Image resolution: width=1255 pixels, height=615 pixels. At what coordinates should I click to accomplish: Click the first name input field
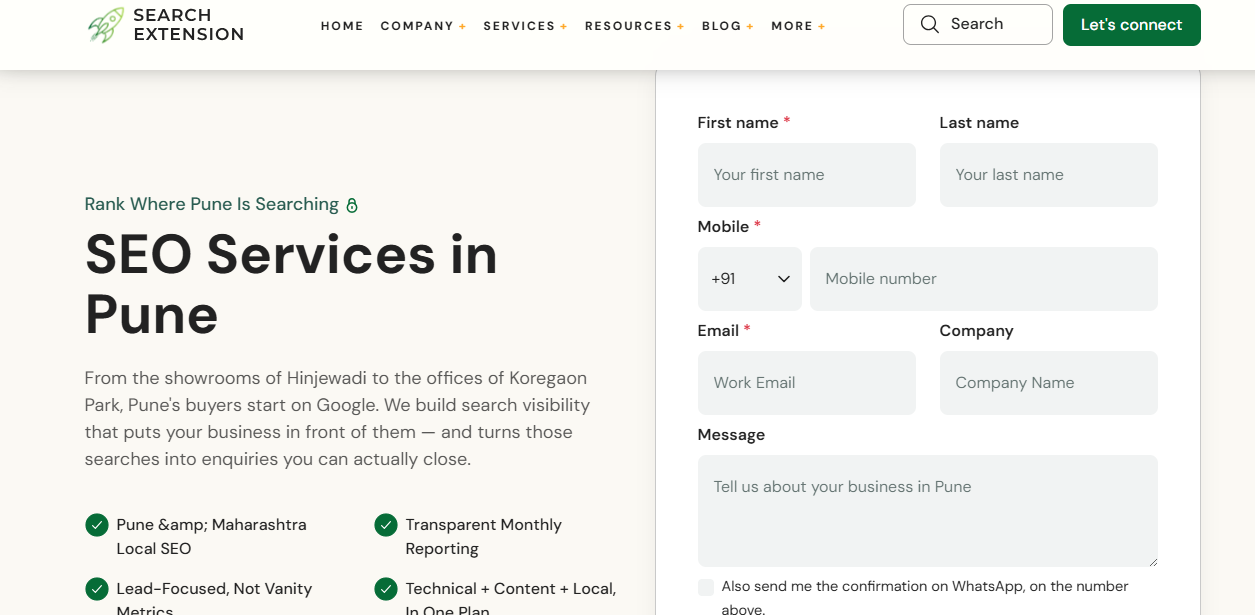[807, 175]
